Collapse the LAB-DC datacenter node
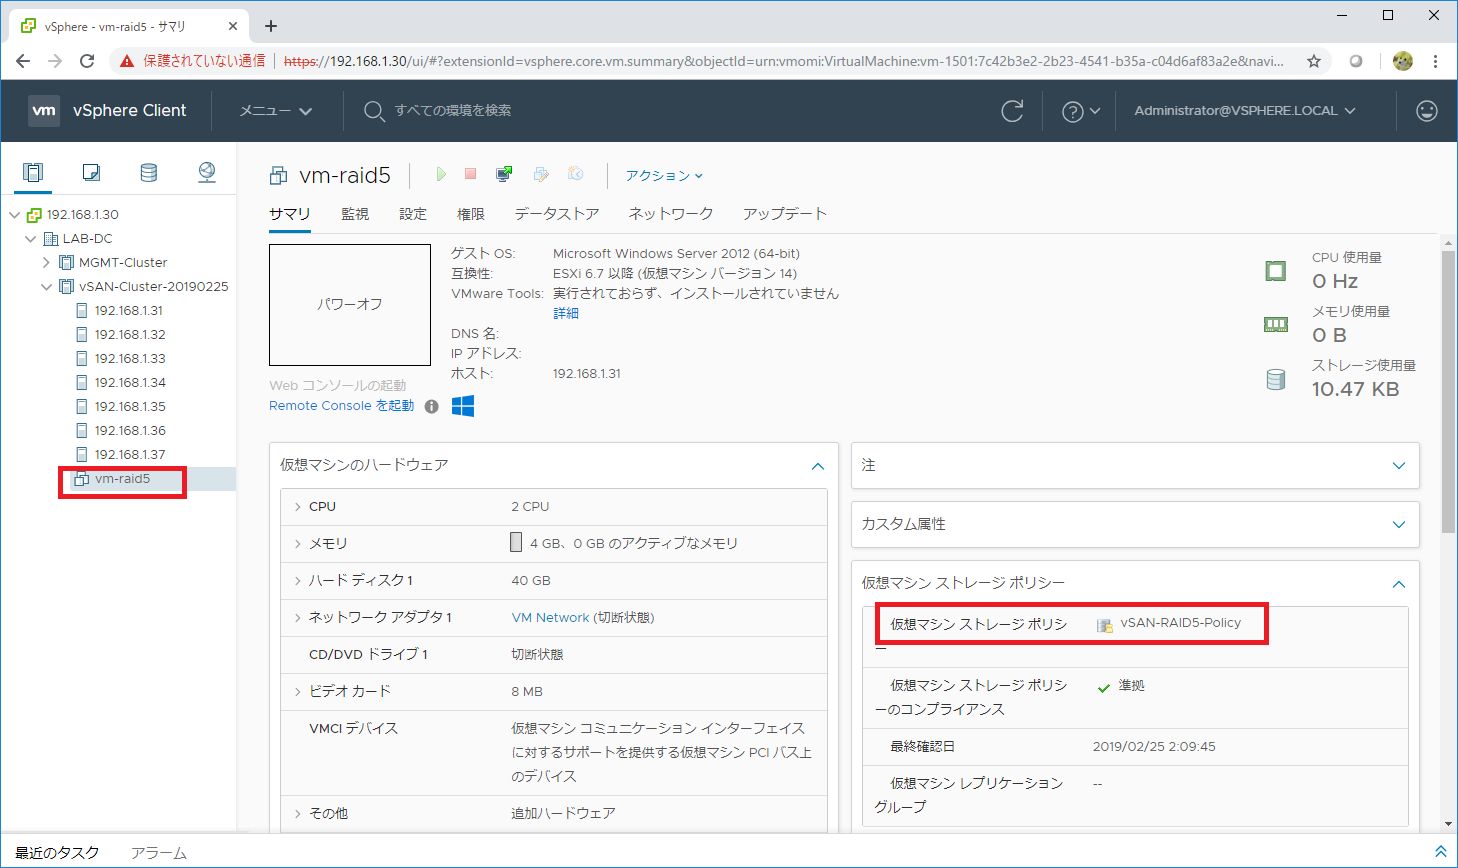Viewport: 1458px width, 868px height. point(31,239)
